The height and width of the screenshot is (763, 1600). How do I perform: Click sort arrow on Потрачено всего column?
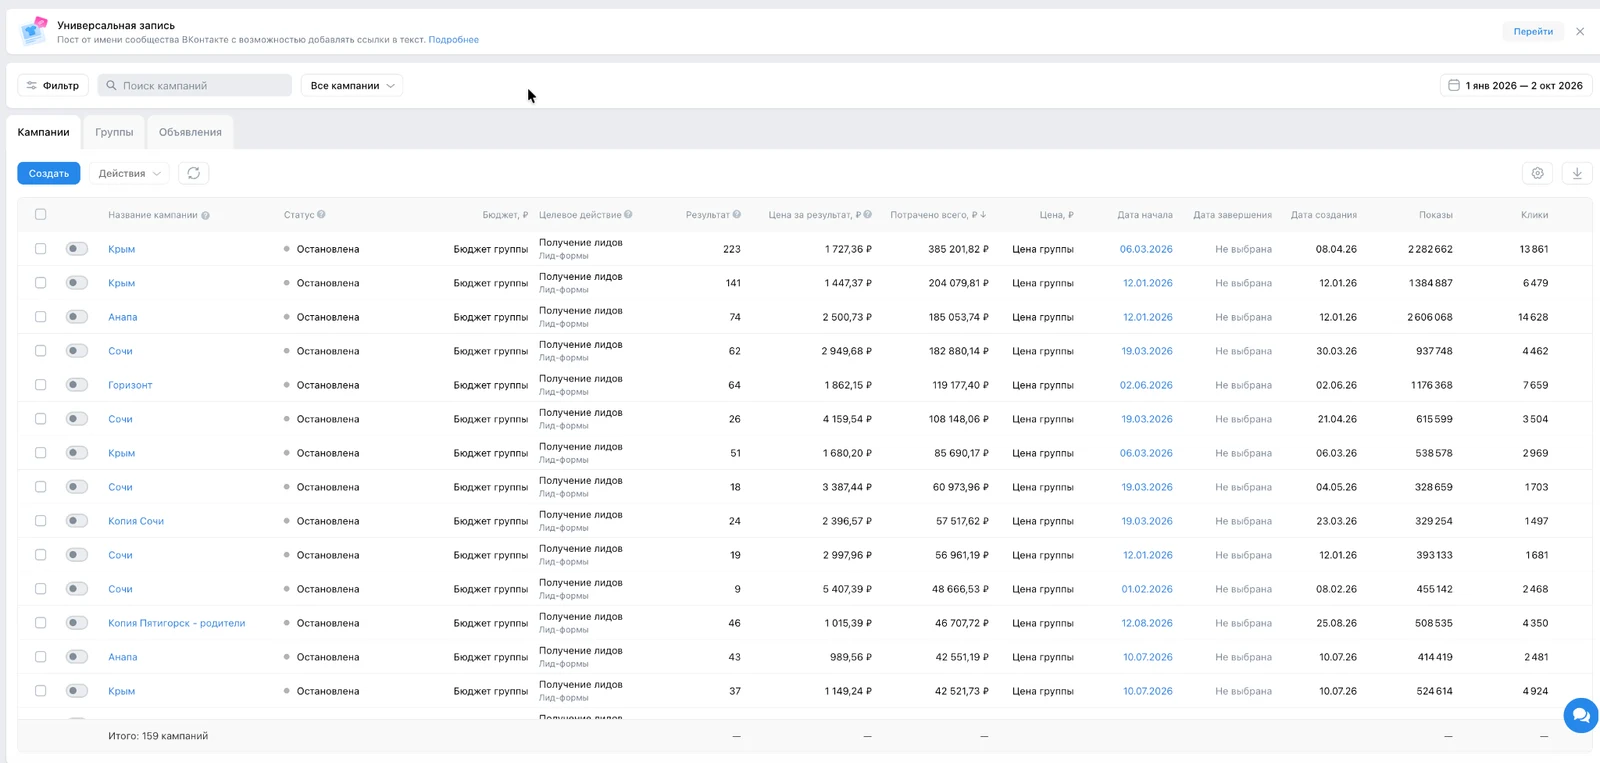[983, 215]
